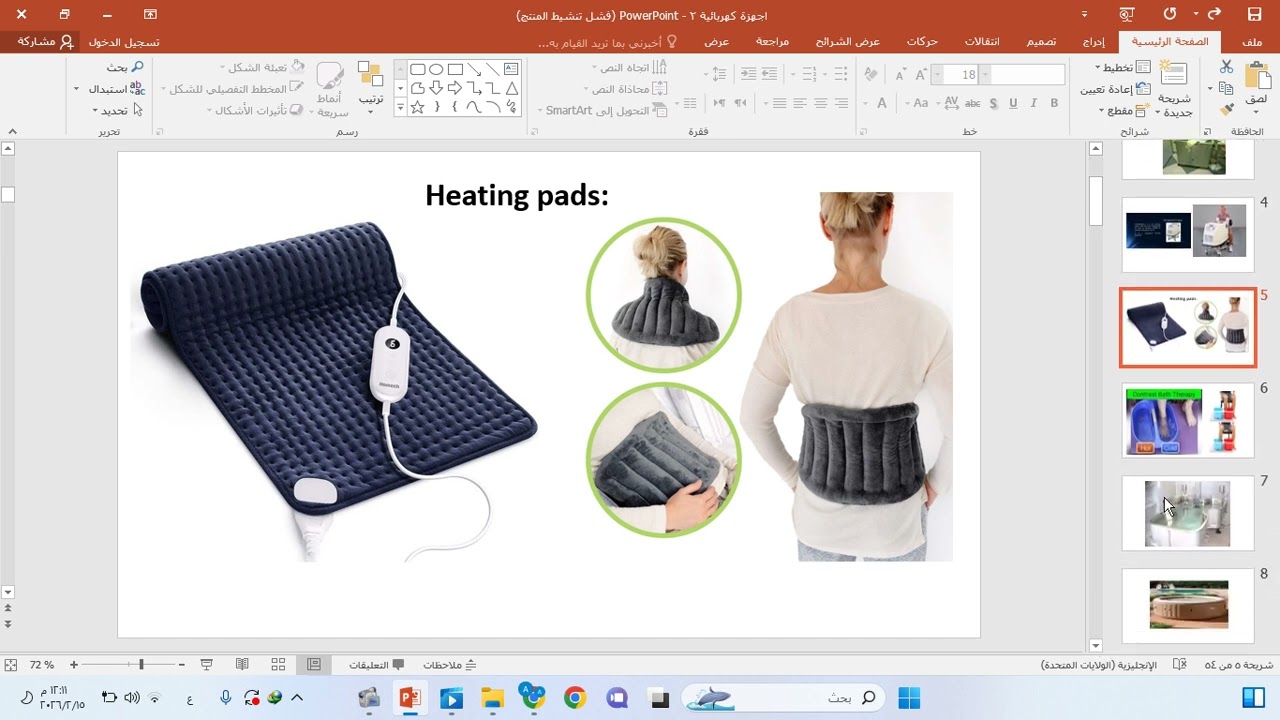Click the Cut scissors icon

coord(1227,66)
